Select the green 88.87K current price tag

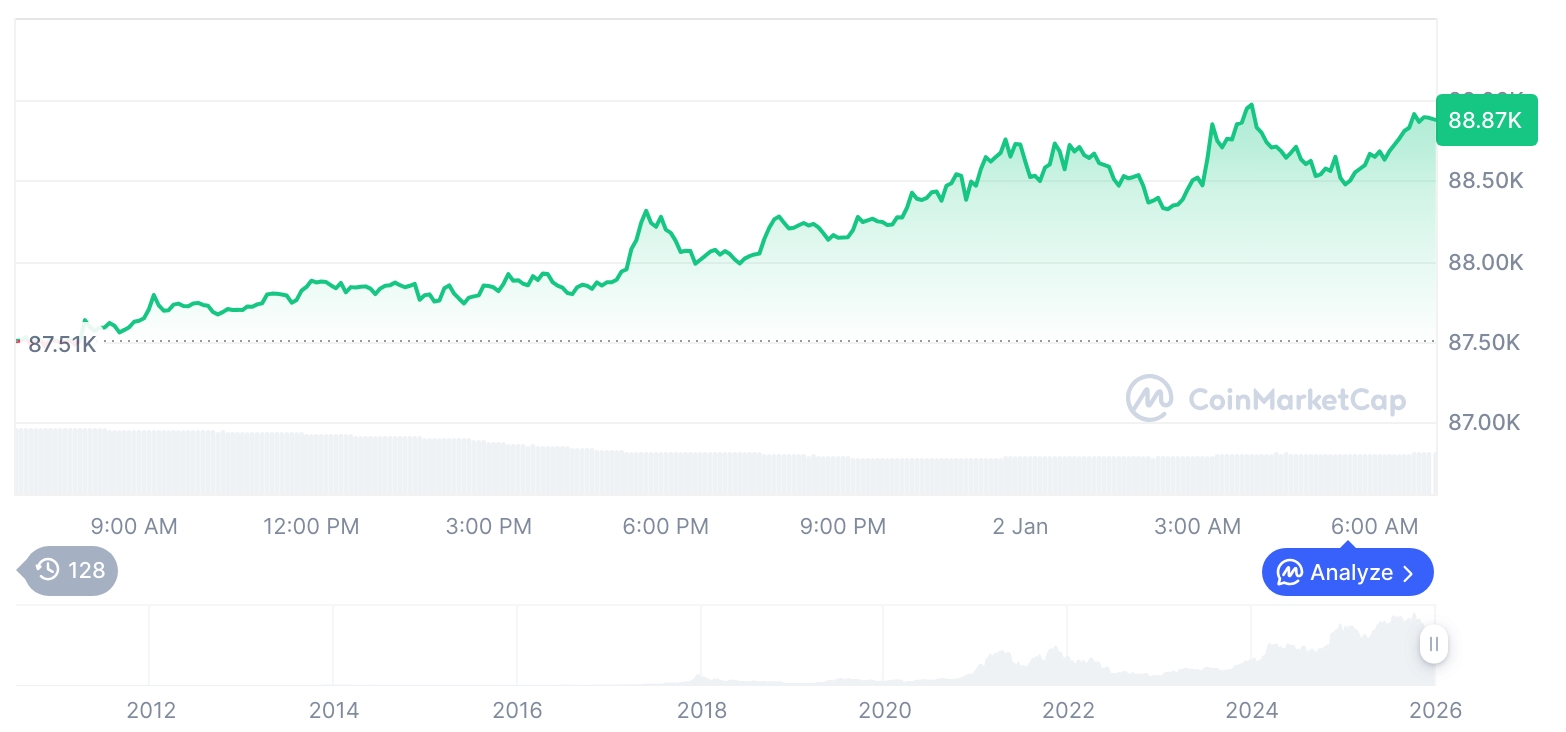coord(1485,120)
